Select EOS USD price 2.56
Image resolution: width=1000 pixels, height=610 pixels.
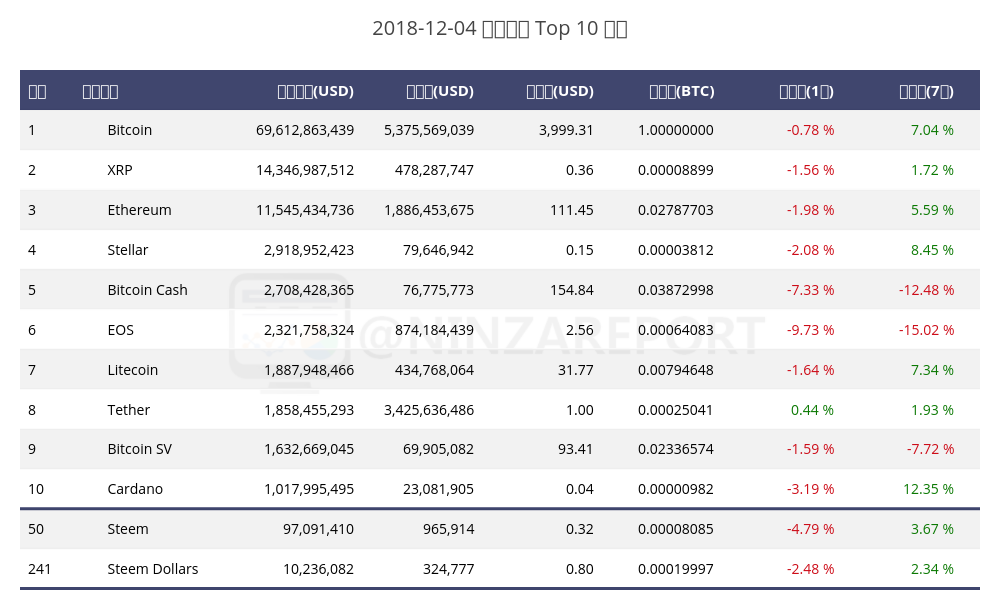click(x=580, y=330)
